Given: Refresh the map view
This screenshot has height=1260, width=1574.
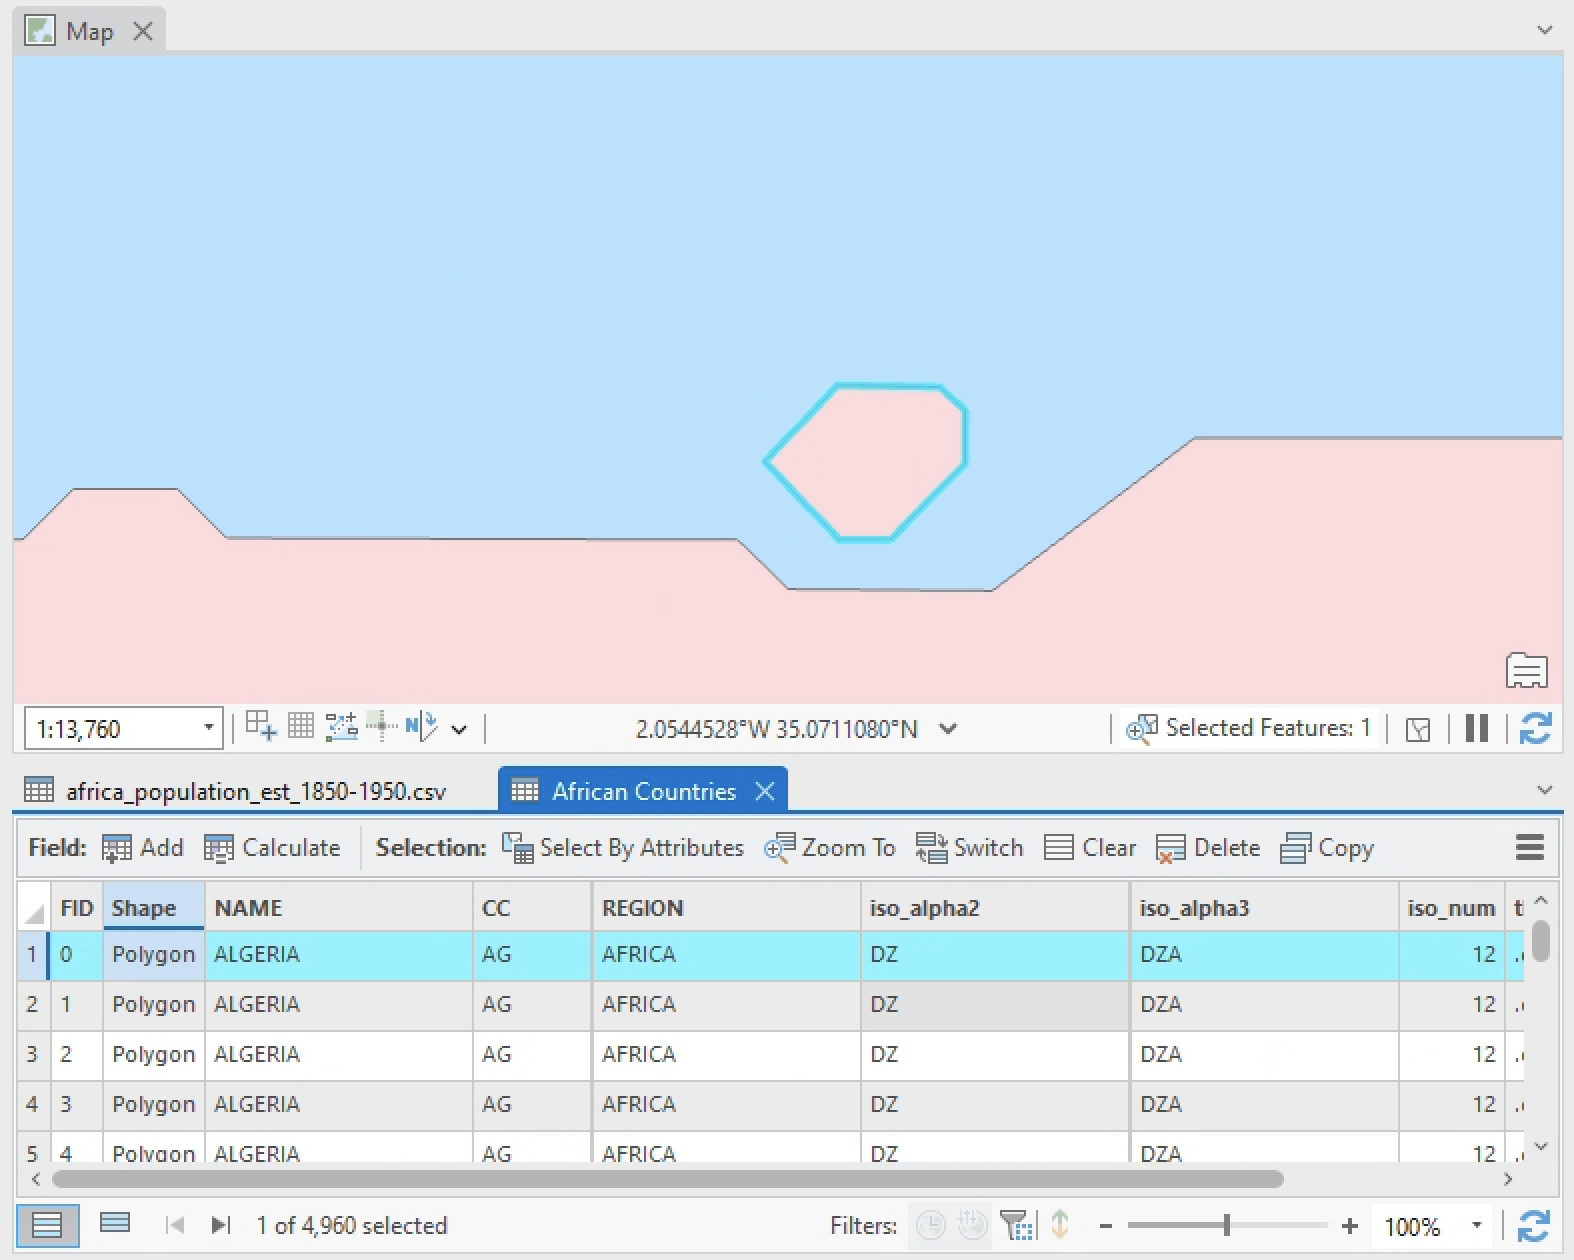Looking at the screenshot, I should pyautogui.click(x=1535, y=729).
